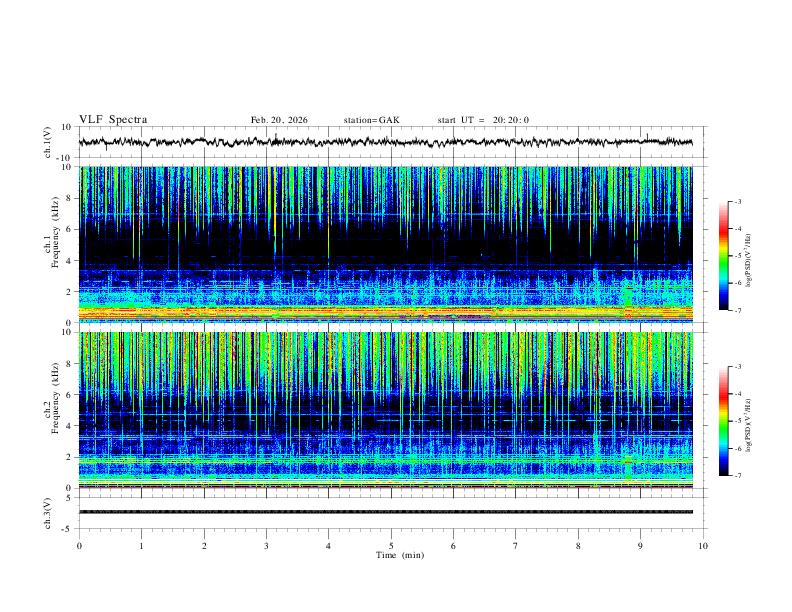
Task: Click the '4' kHz tick on ch.1 frequency axis
Action: point(69,261)
